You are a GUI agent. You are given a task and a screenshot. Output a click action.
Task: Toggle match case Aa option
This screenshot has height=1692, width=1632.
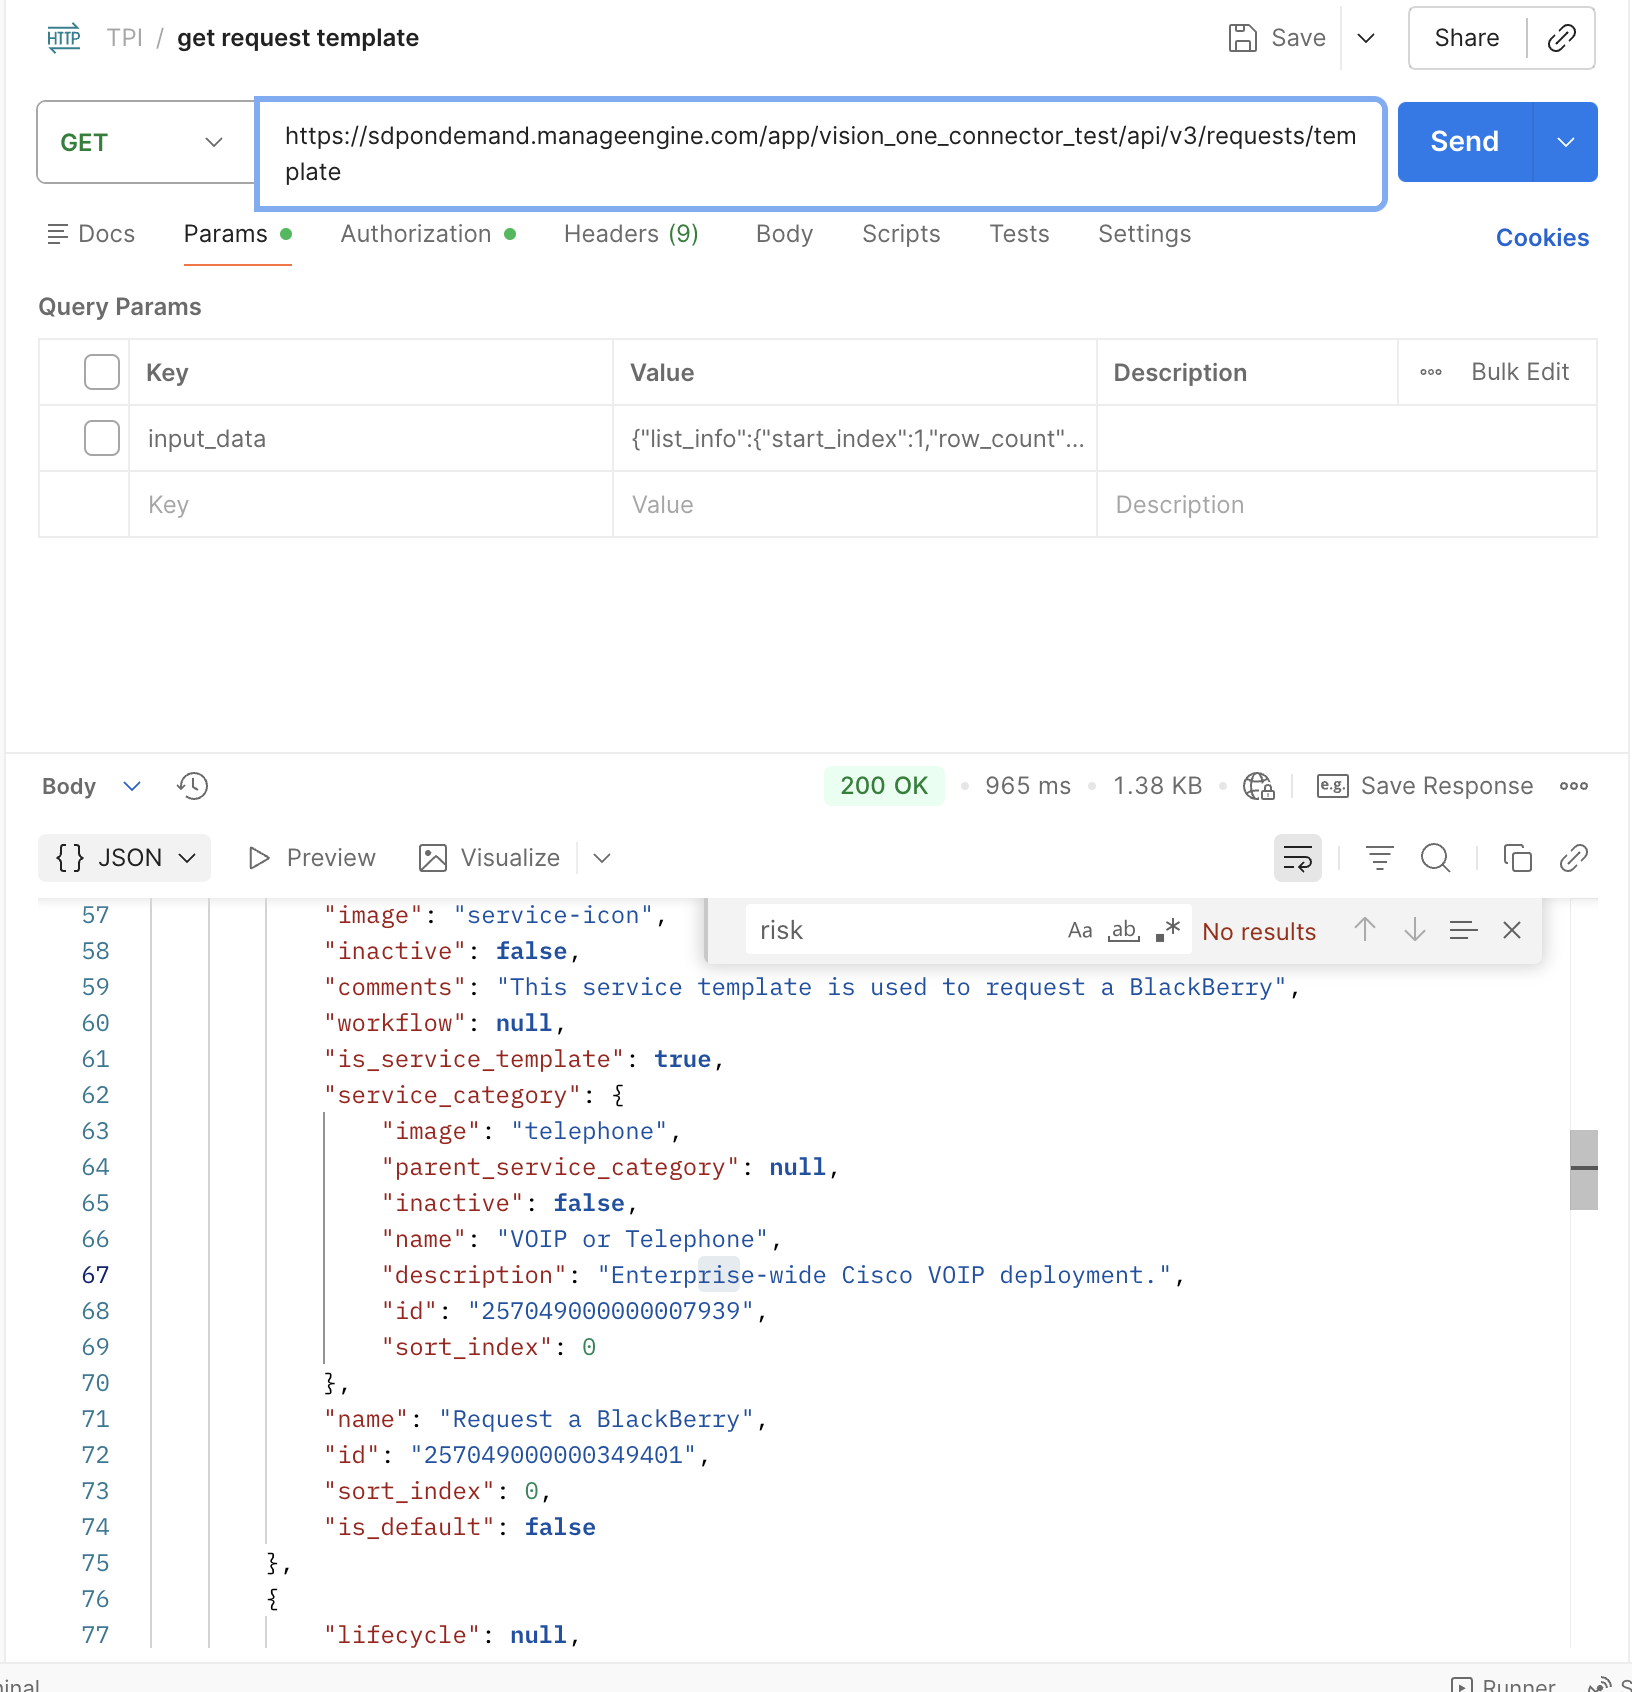coord(1080,931)
